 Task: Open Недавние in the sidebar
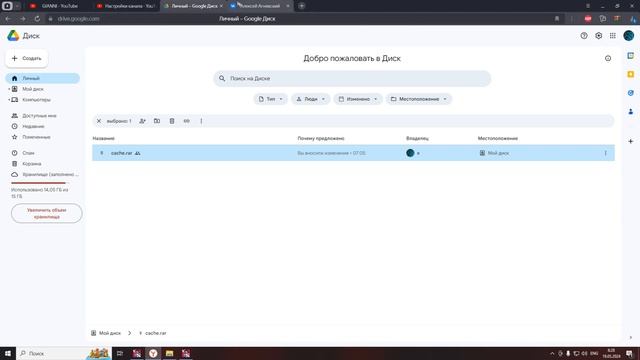33,127
